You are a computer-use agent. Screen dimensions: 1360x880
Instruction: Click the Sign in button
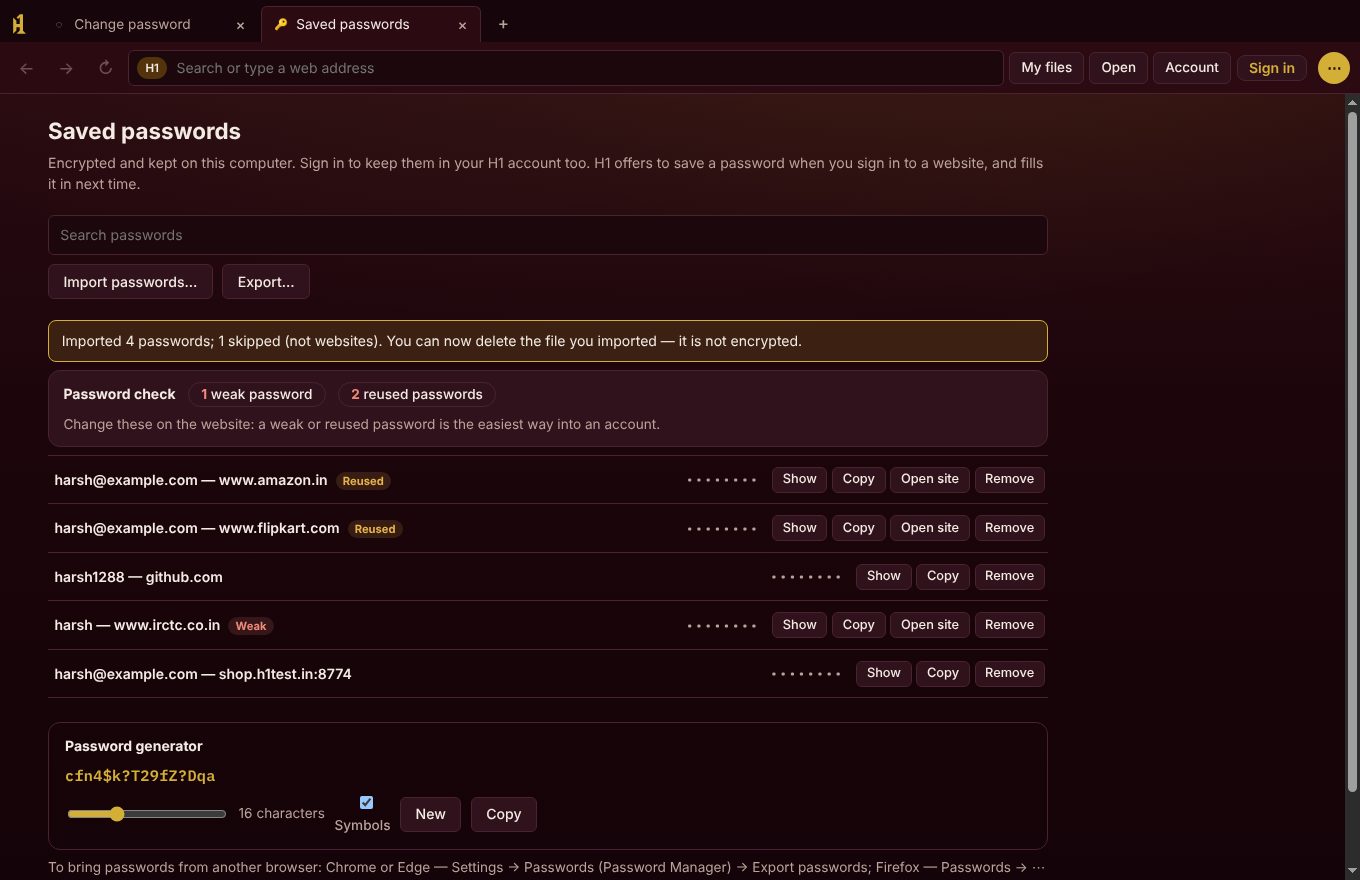point(1272,68)
